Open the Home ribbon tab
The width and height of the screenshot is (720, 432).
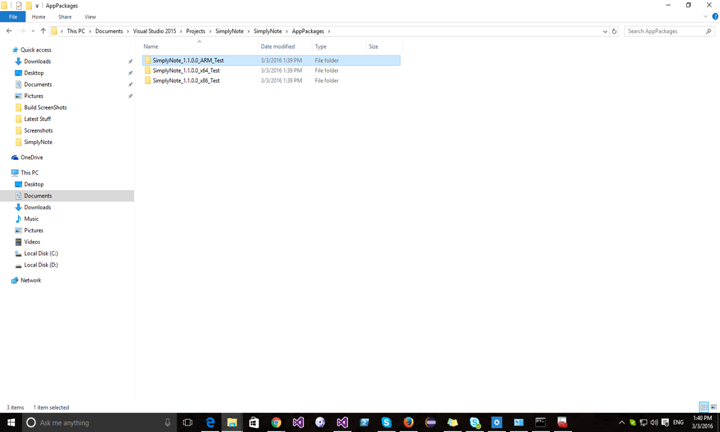pos(39,17)
